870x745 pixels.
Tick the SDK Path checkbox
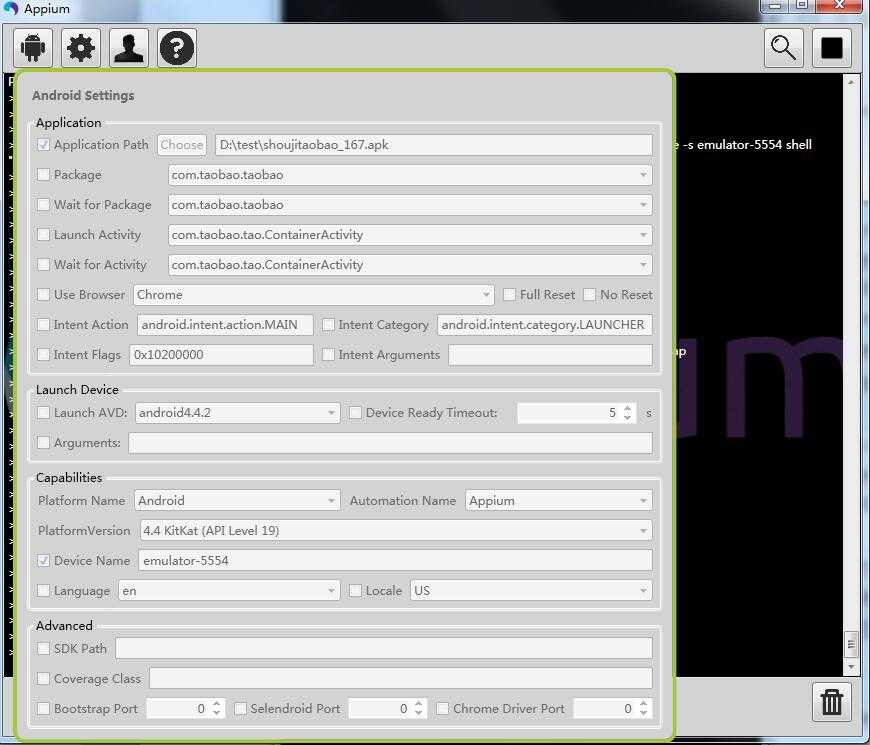coord(43,648)
